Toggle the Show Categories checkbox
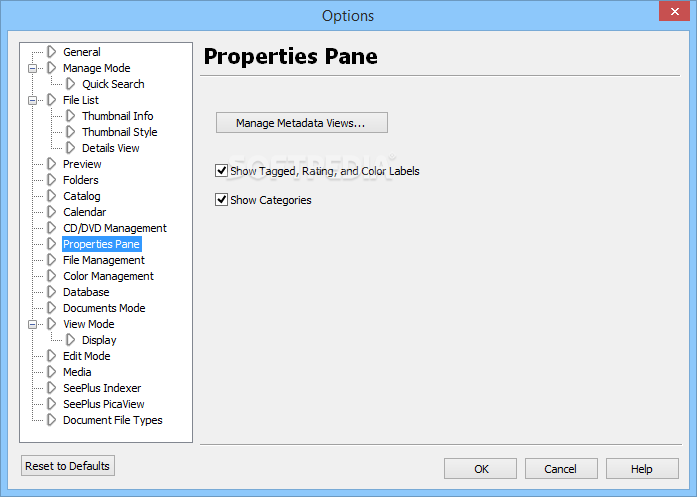 pos(221,200)
